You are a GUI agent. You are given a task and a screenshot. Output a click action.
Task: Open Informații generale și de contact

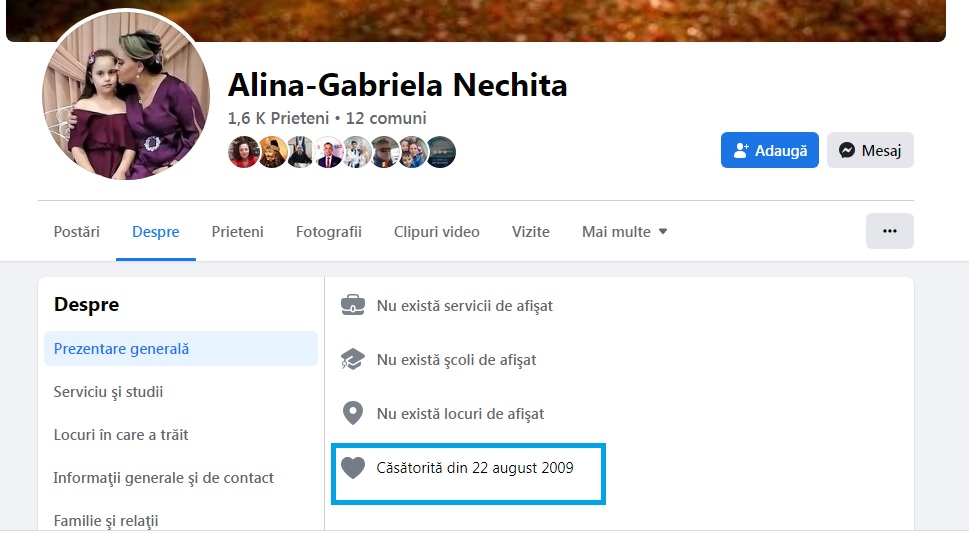(x=162, y=478)
